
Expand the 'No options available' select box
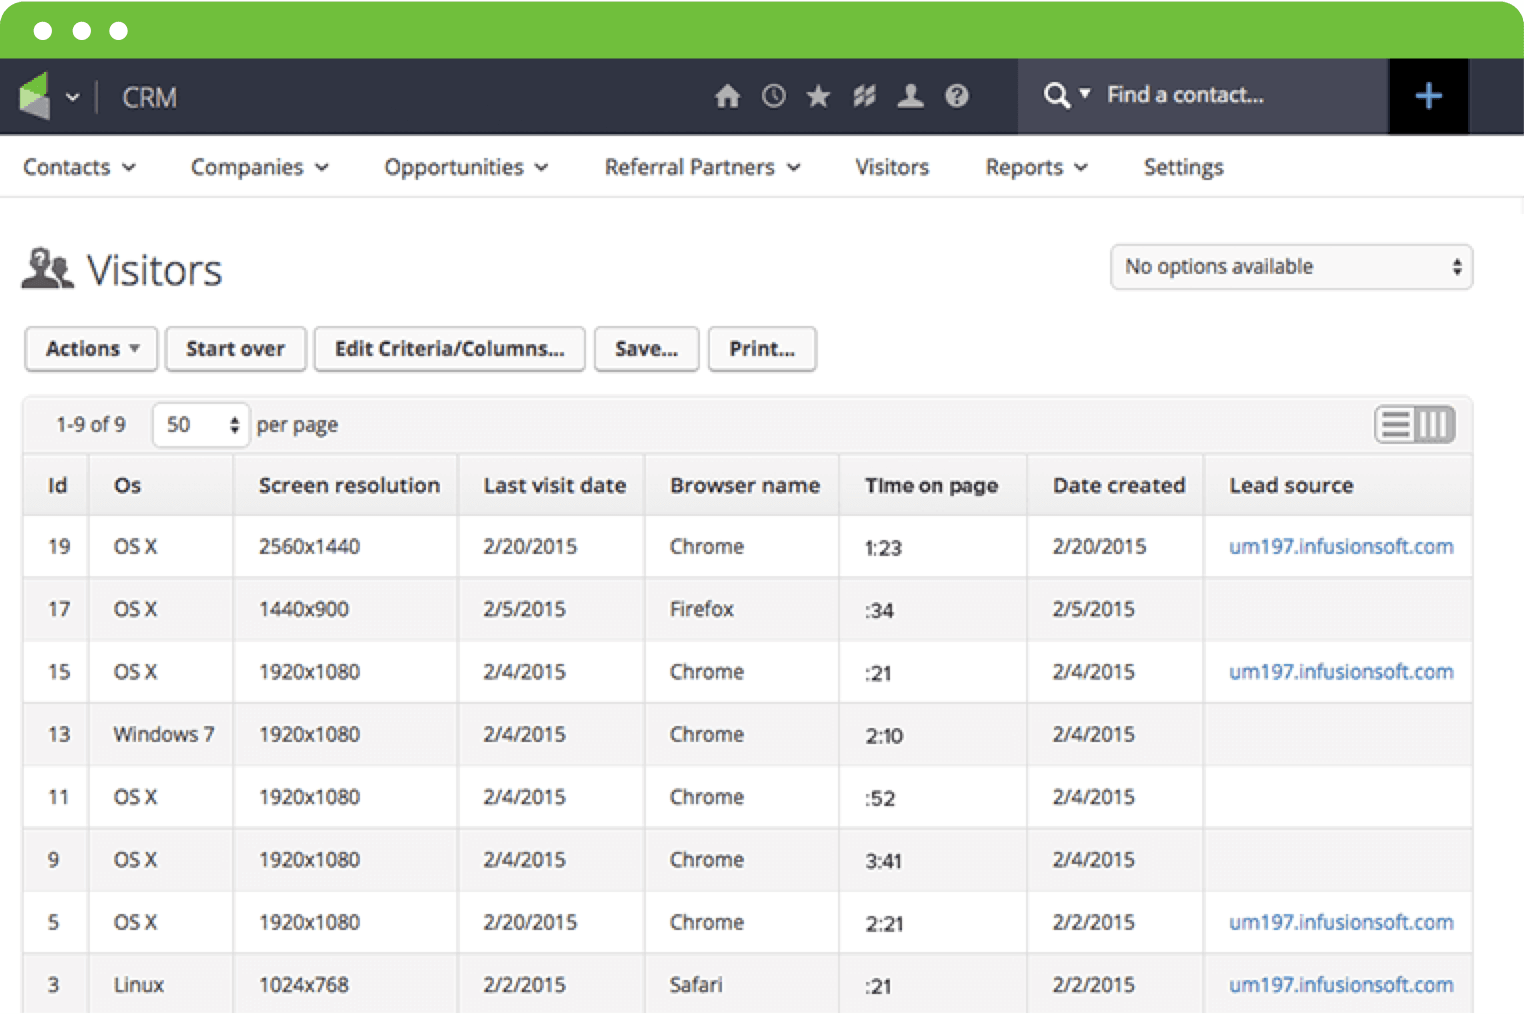coord(1290,267)
